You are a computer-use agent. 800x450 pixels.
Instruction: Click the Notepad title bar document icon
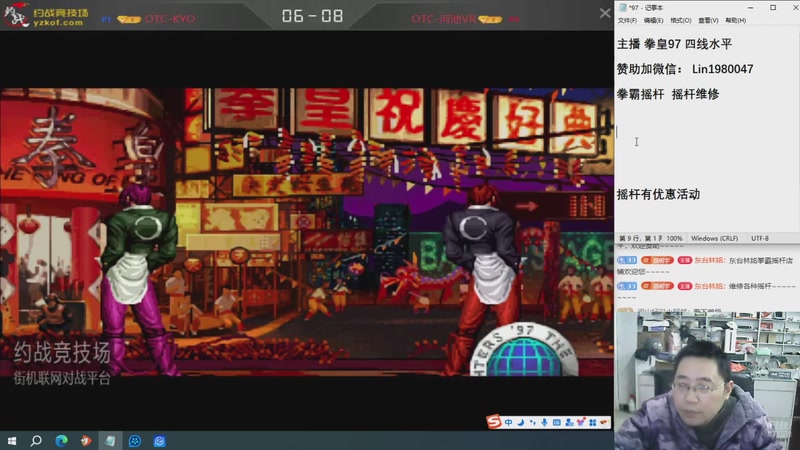pos(622,8)
